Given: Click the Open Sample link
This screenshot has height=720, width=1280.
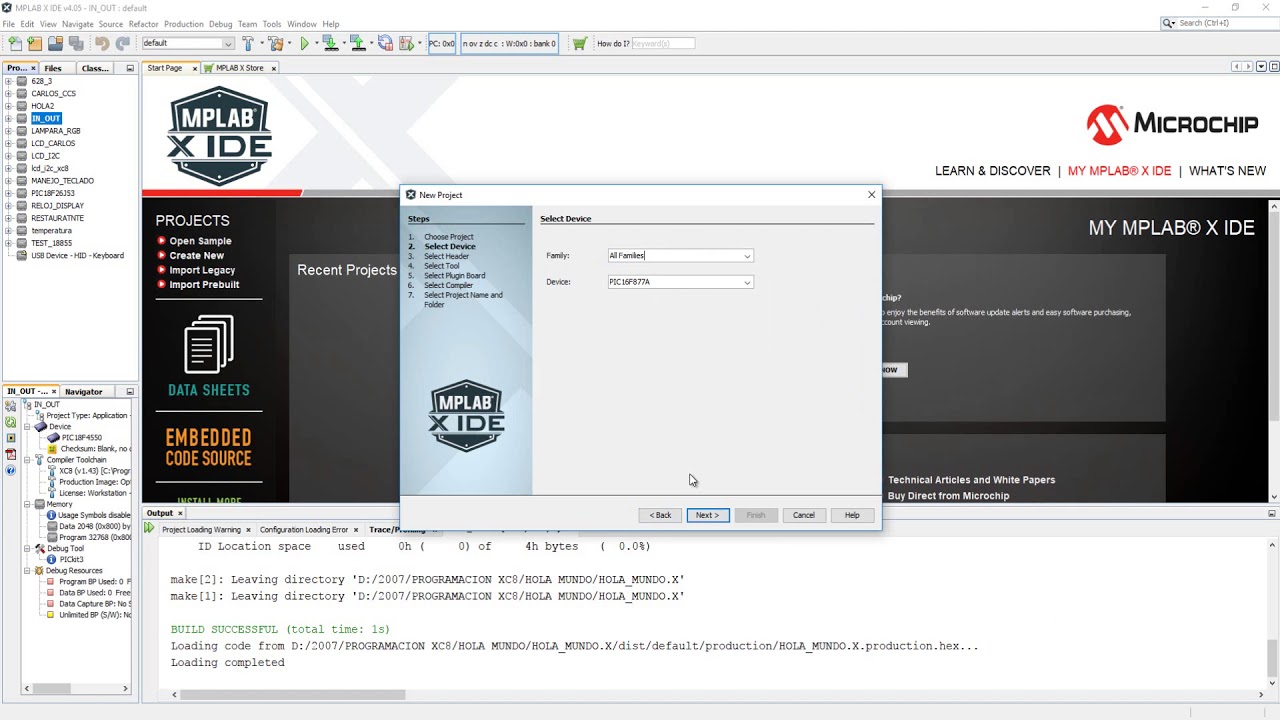Looking at the screenshot, I should click(200, 241).
